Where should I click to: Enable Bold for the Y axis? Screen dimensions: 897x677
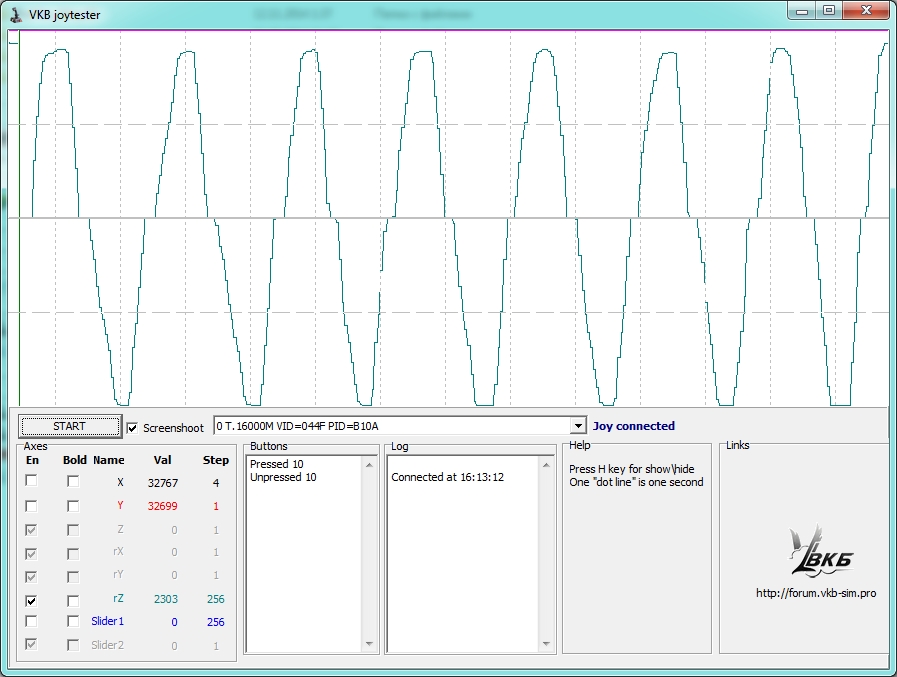[x=73, y=506]
